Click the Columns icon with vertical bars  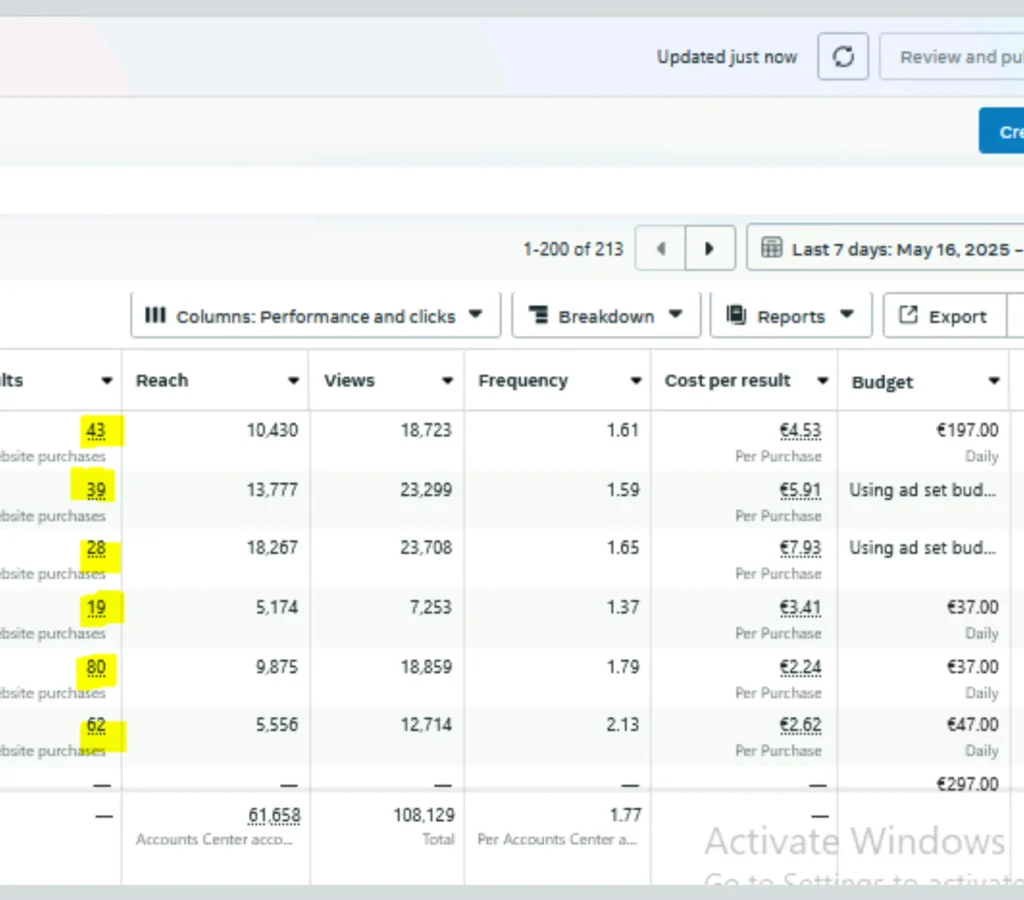[x=155, y=316]
